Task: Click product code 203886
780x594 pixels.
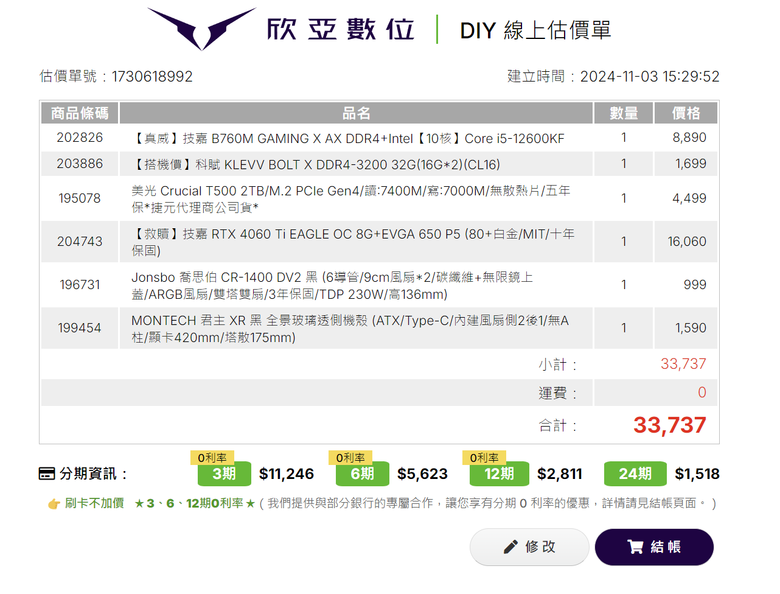Action: tap(80, 164)
